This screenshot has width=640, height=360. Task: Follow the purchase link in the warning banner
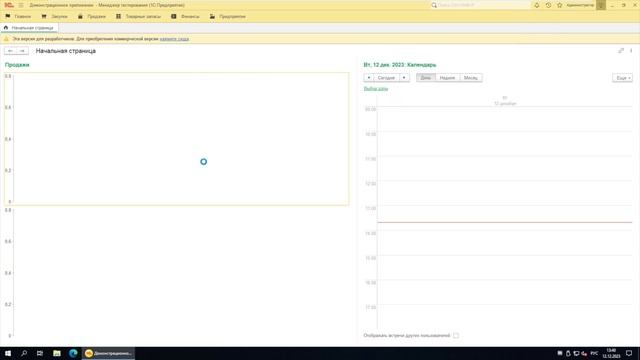pyautogui.click(x=174, y=39)
